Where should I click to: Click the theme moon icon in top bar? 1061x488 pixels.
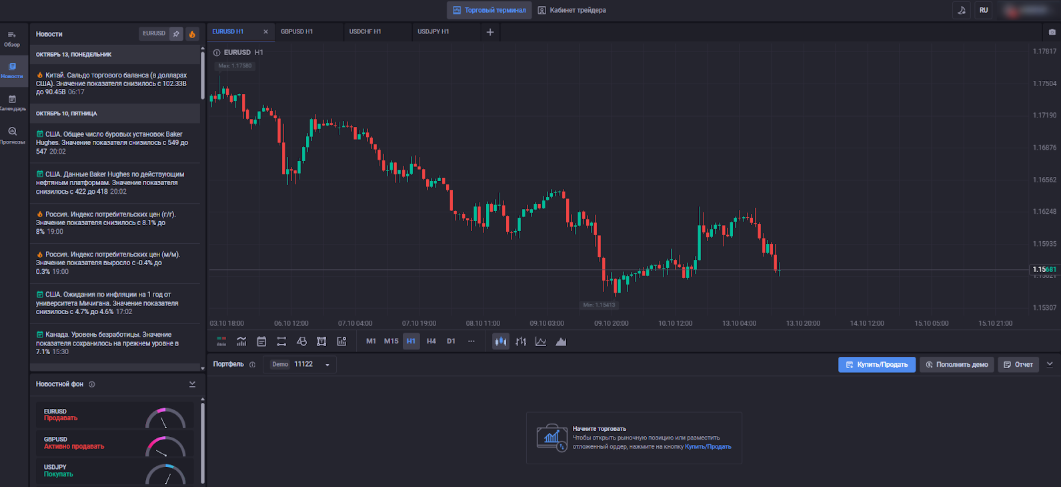tap(961, 10)
